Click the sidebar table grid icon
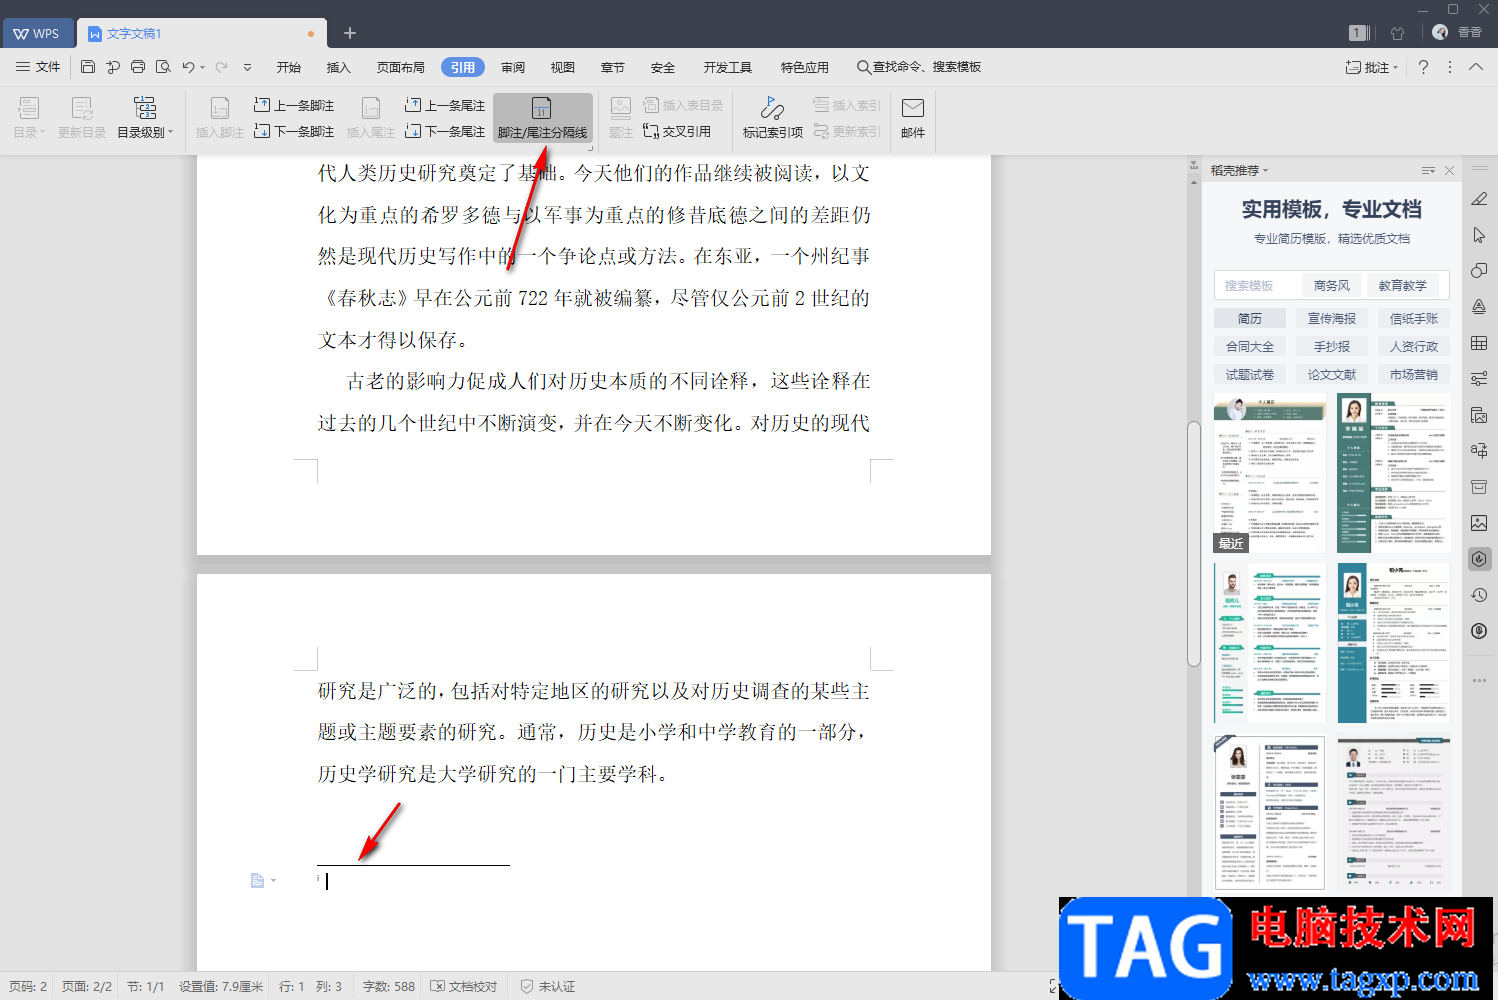 tap(1479, 343)
